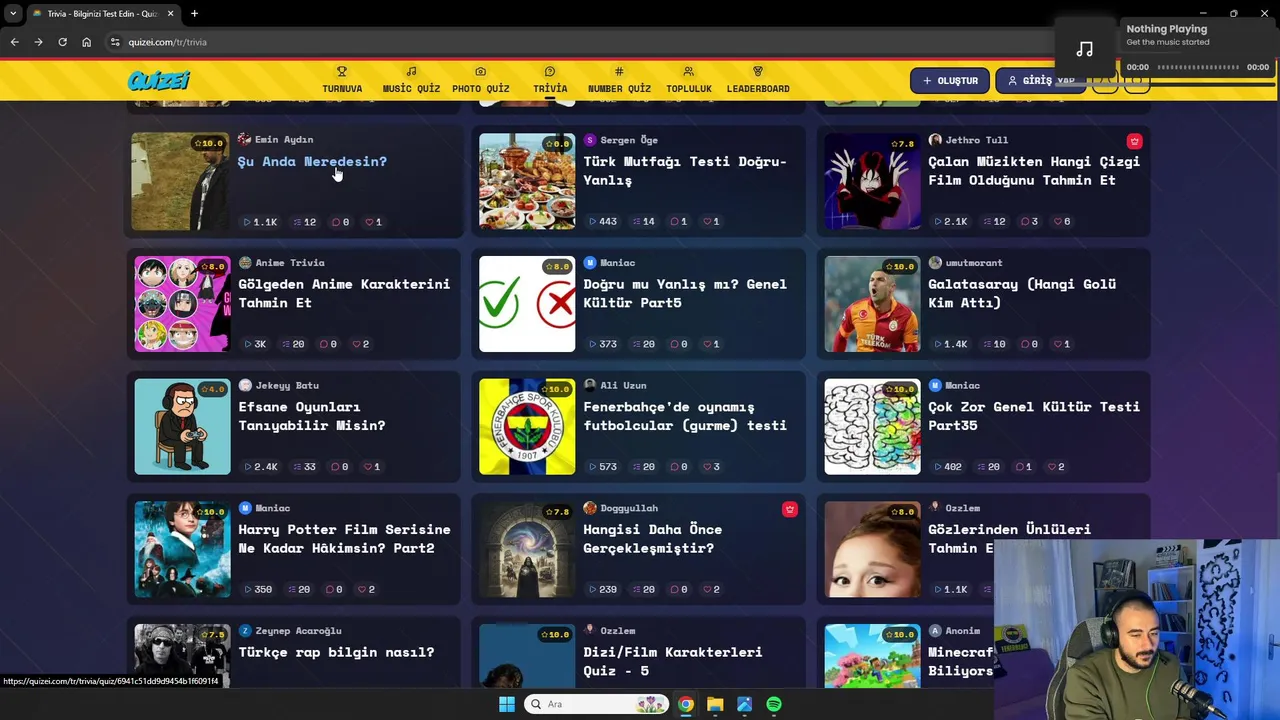Open Spotify from the taskbar
1280x720 pixels.
[x=774, y=704]
